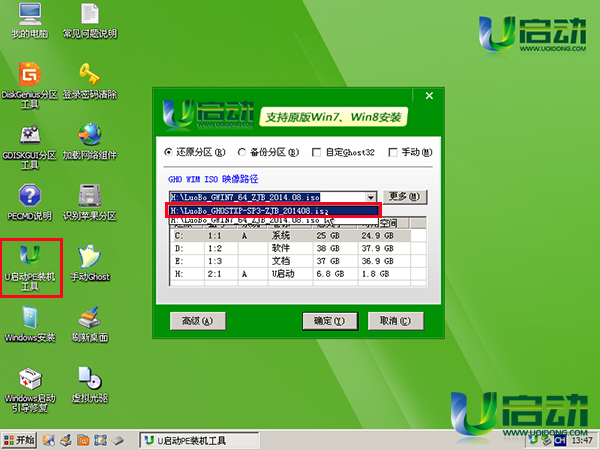Choose GHOSTXP-SP3 iso from dropdown list
This screenshot has height=450, width=600.
pyautogui.click(x=273, y=211)
